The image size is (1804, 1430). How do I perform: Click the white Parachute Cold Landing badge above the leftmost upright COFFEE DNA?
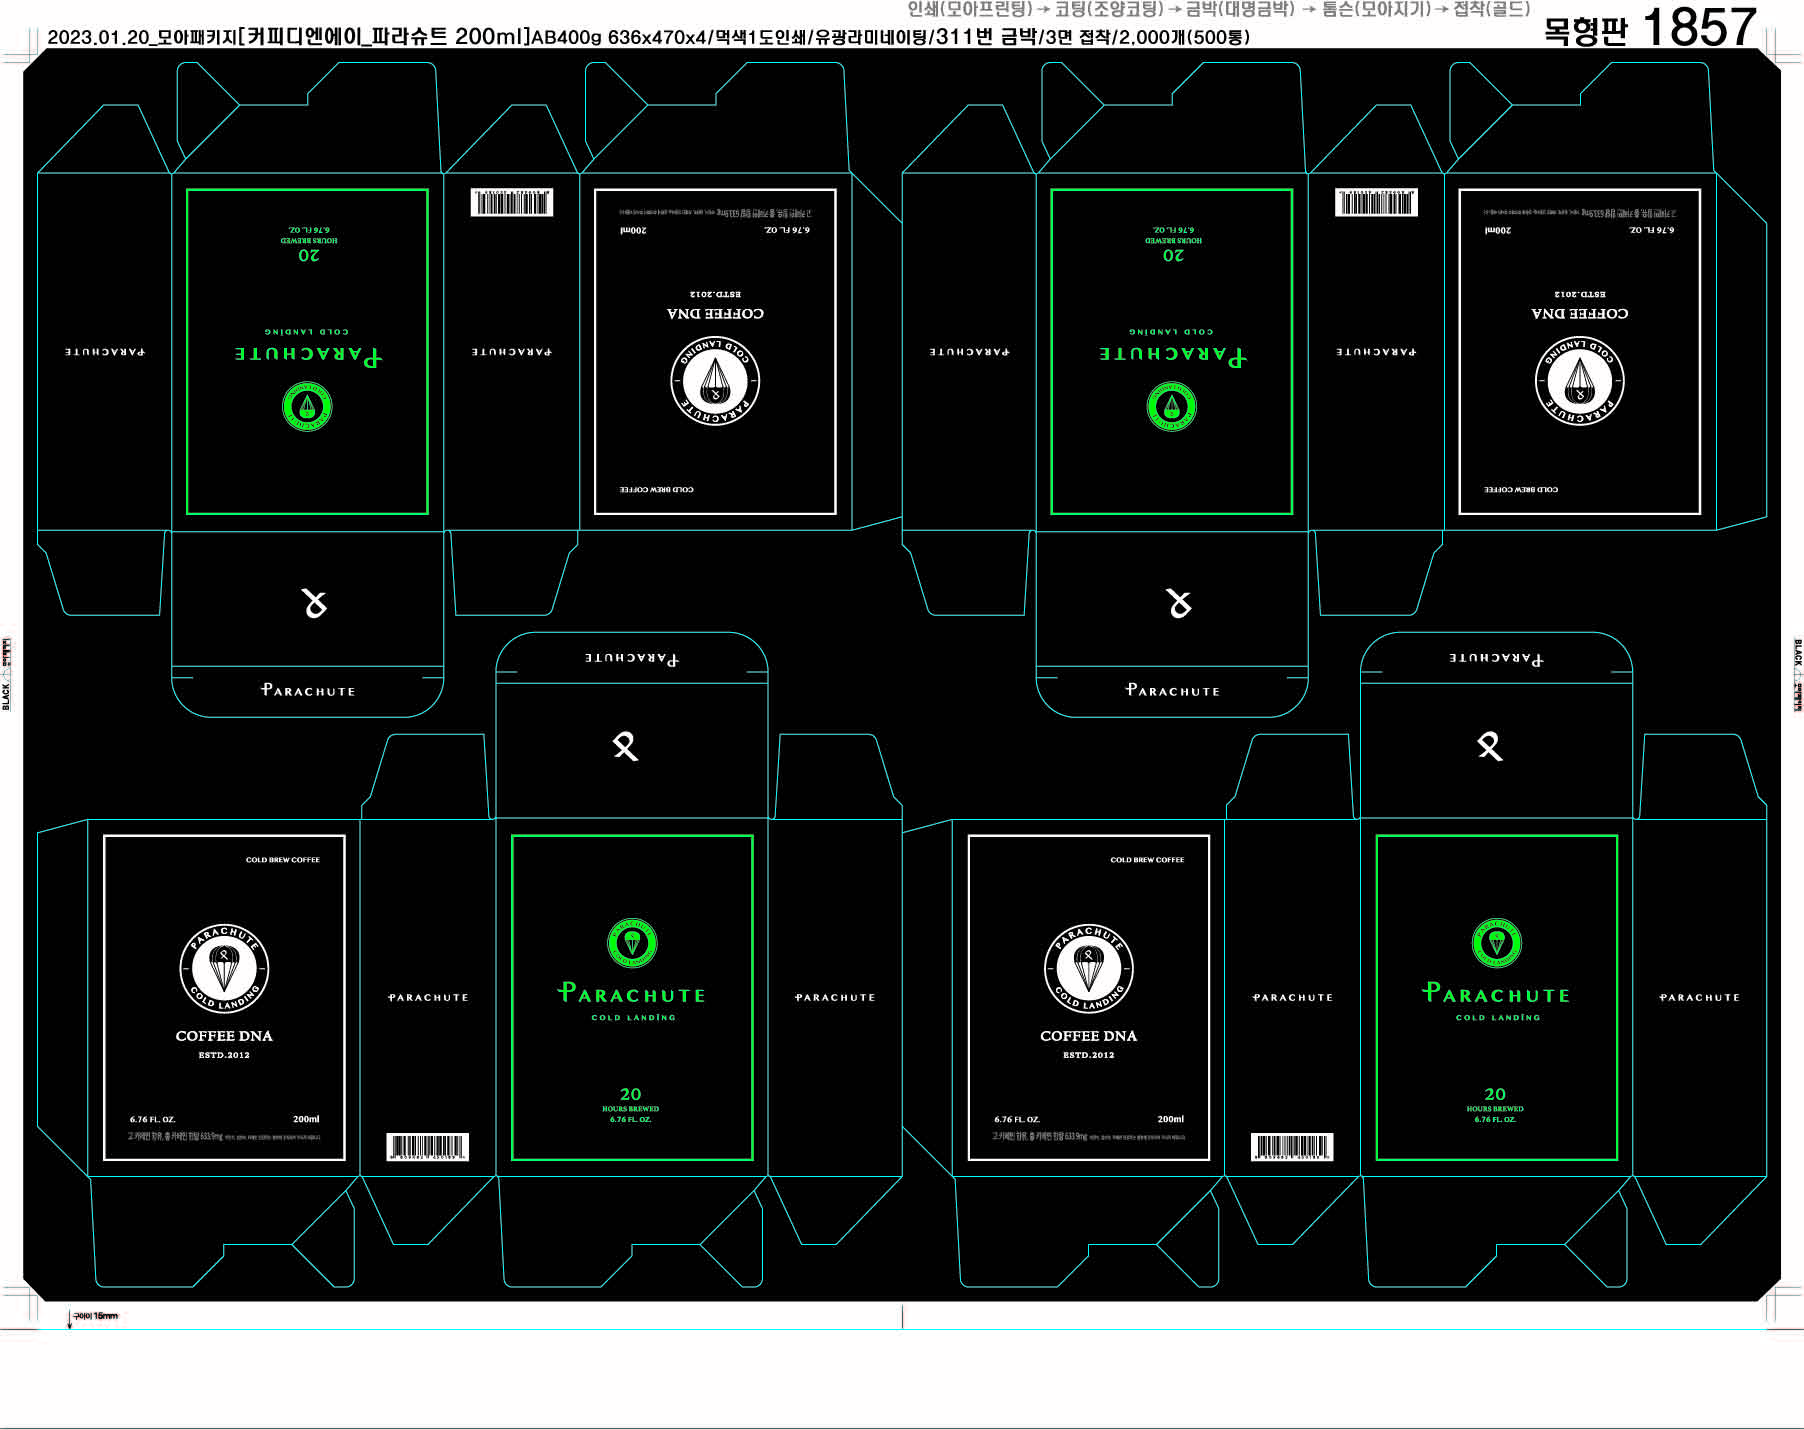point(224,968)
